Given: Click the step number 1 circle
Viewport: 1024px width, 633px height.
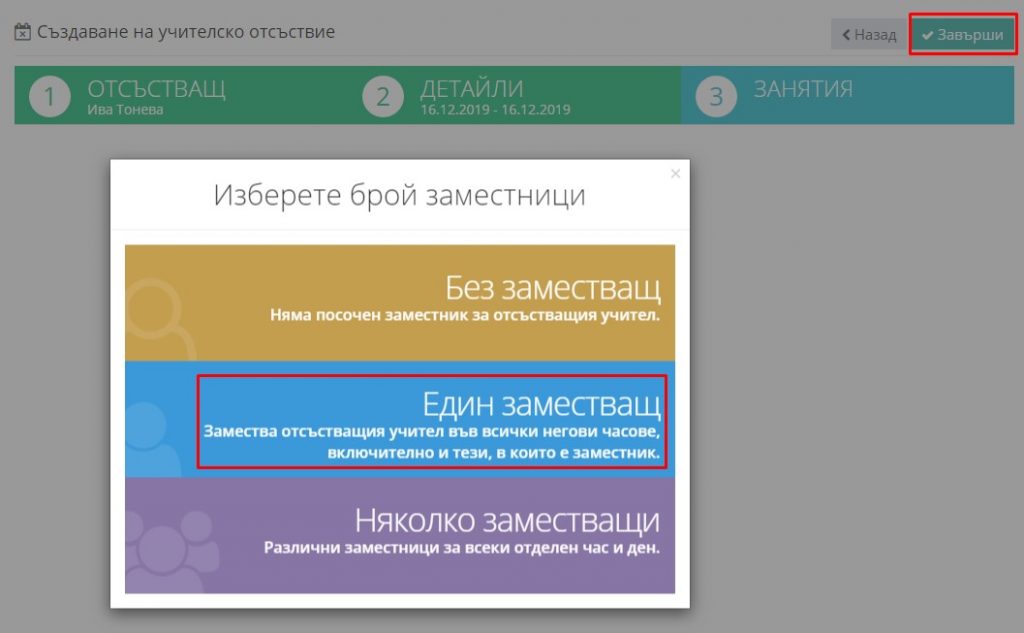Looking at the screenshot, I should click(x=50, y=97).
